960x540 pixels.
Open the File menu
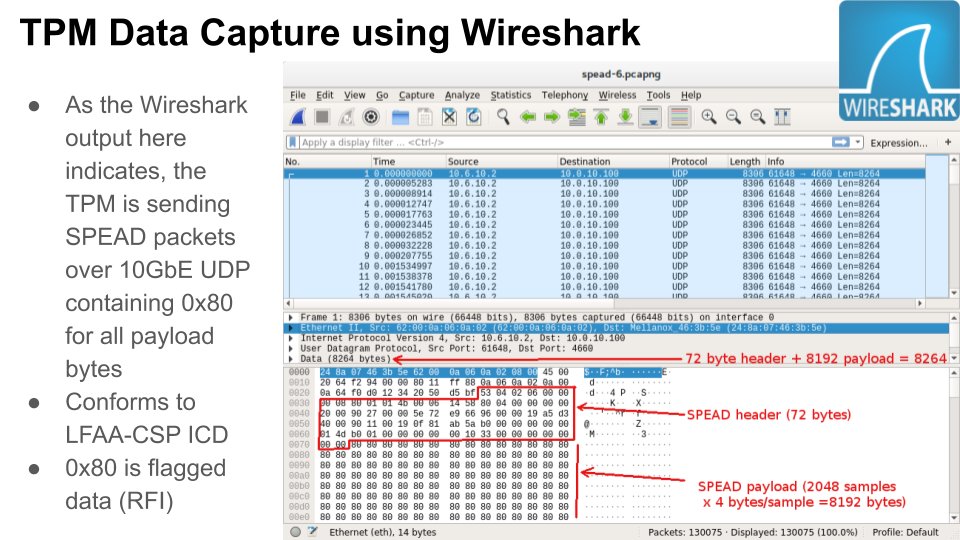tap(298, 95)
